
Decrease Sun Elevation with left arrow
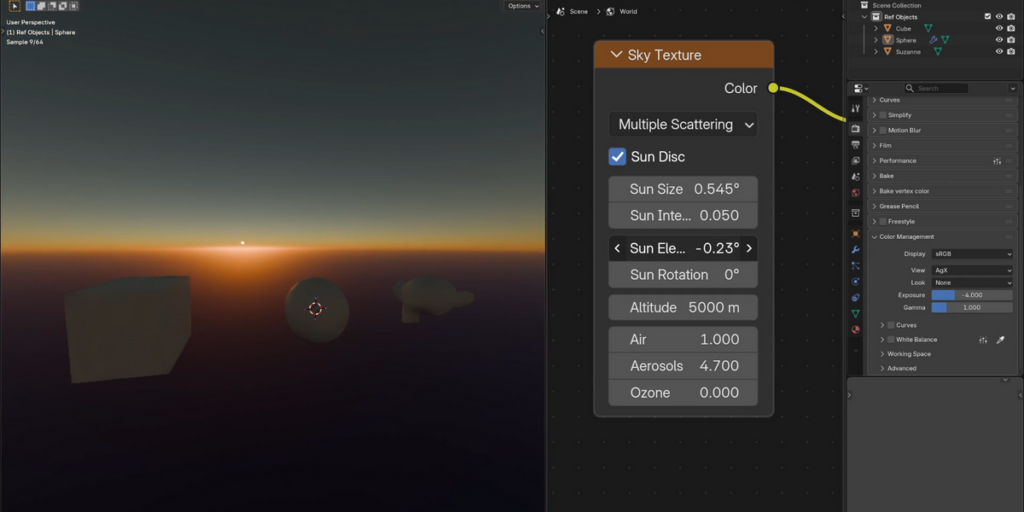[x=617, y=248]
